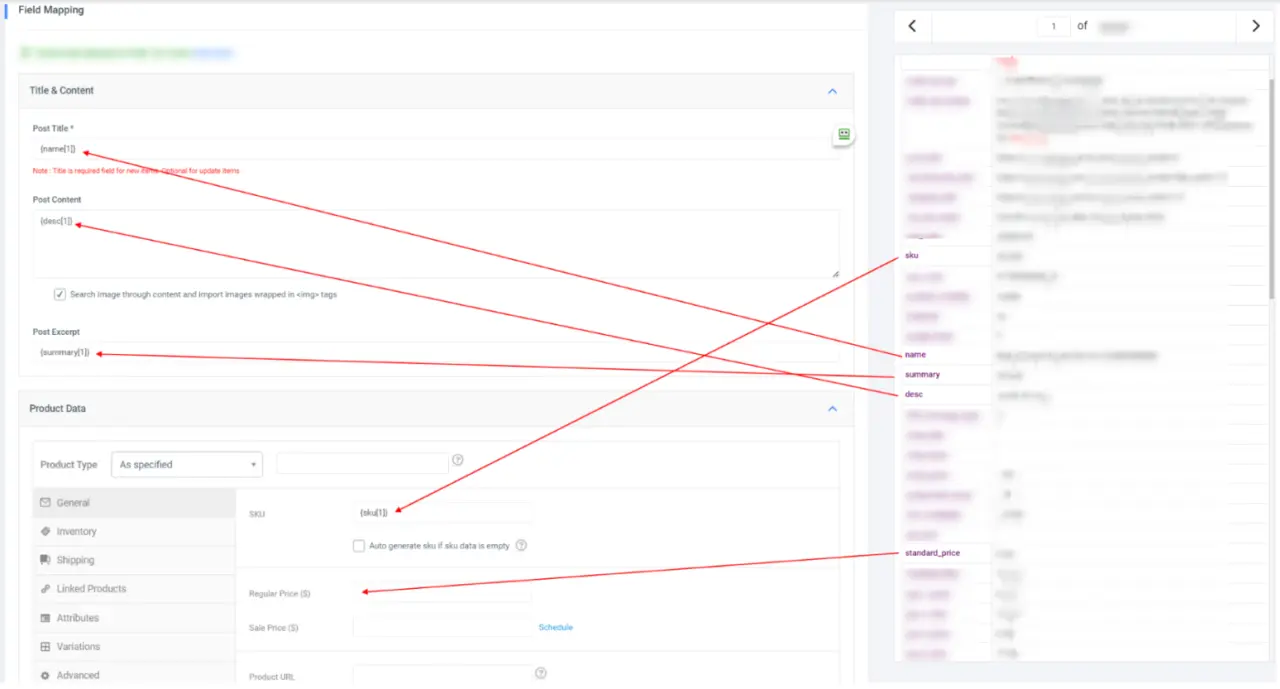Open the Shipping tab
1280x689 pixels.
[x=75, y=560]
